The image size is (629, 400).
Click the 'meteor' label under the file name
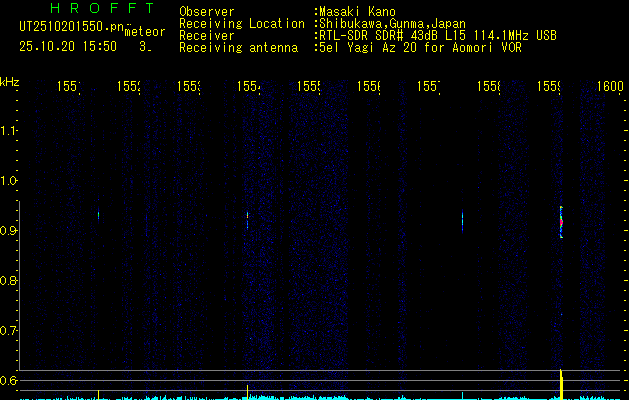coord(145,32)
